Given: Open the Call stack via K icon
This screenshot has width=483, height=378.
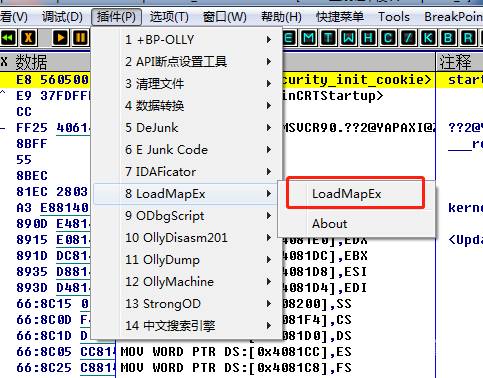Looking at the screenshot, I should [x=428, y=38].
